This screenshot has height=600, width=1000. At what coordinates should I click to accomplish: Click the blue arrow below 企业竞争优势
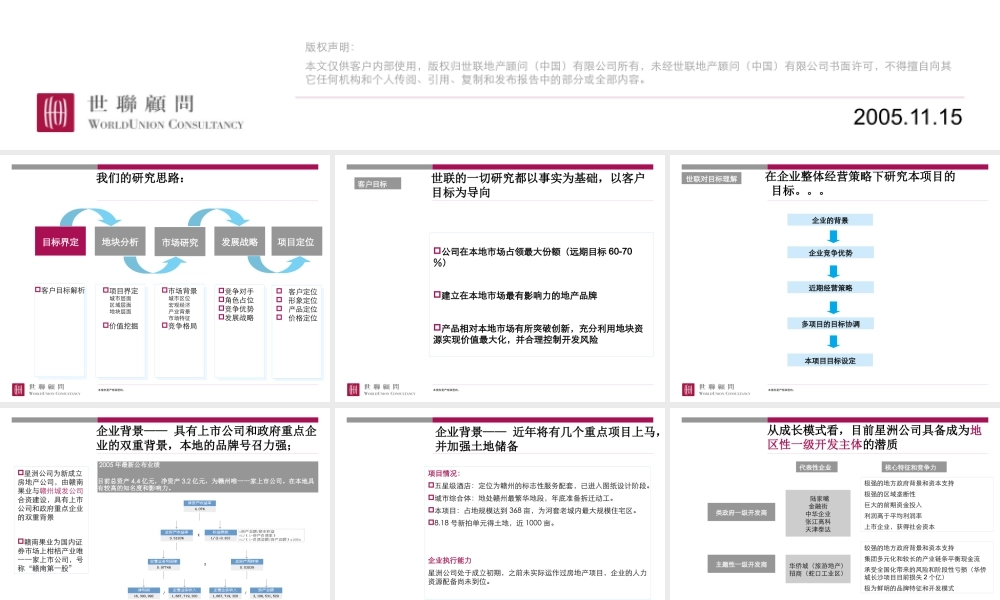831,271
